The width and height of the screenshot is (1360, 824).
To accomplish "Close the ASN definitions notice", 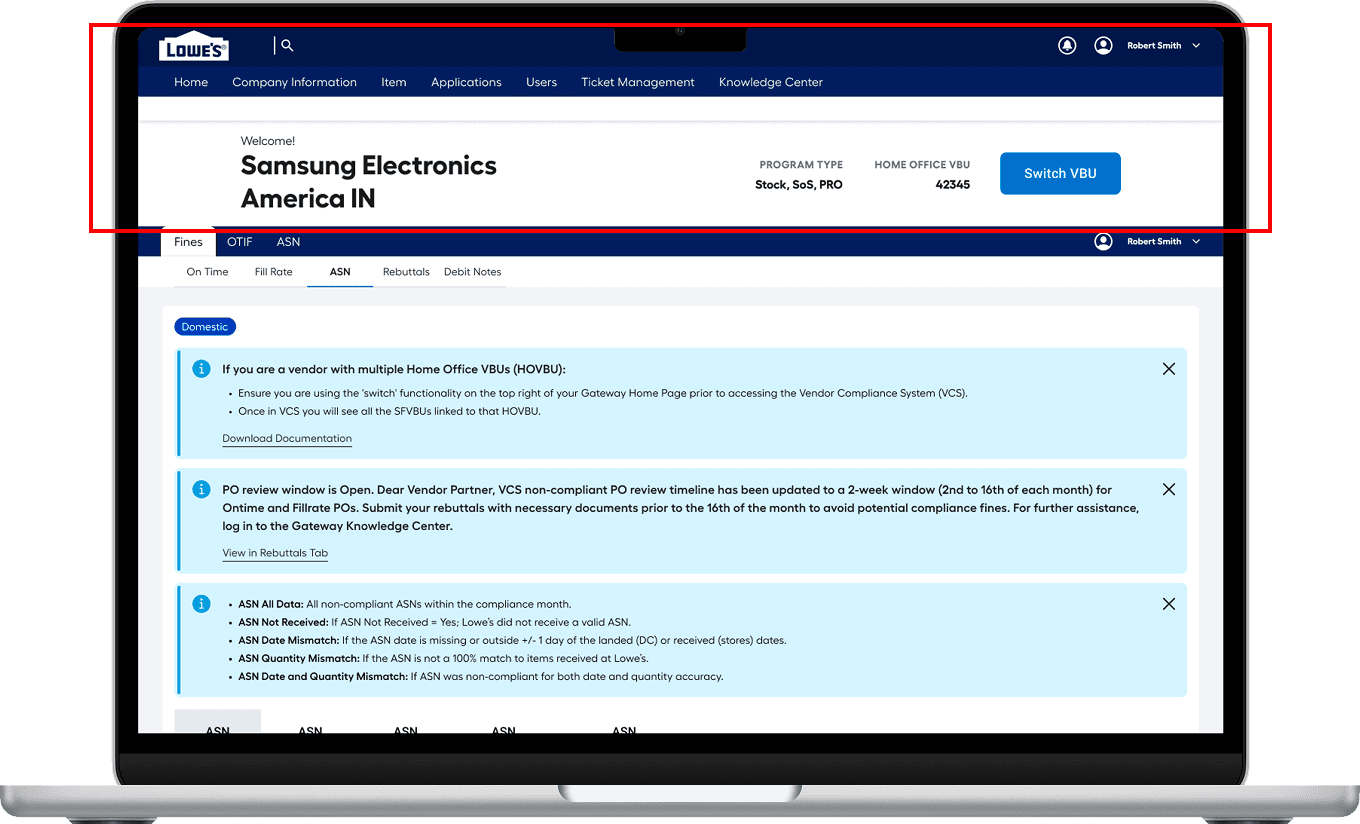I will click(1169, 604).
